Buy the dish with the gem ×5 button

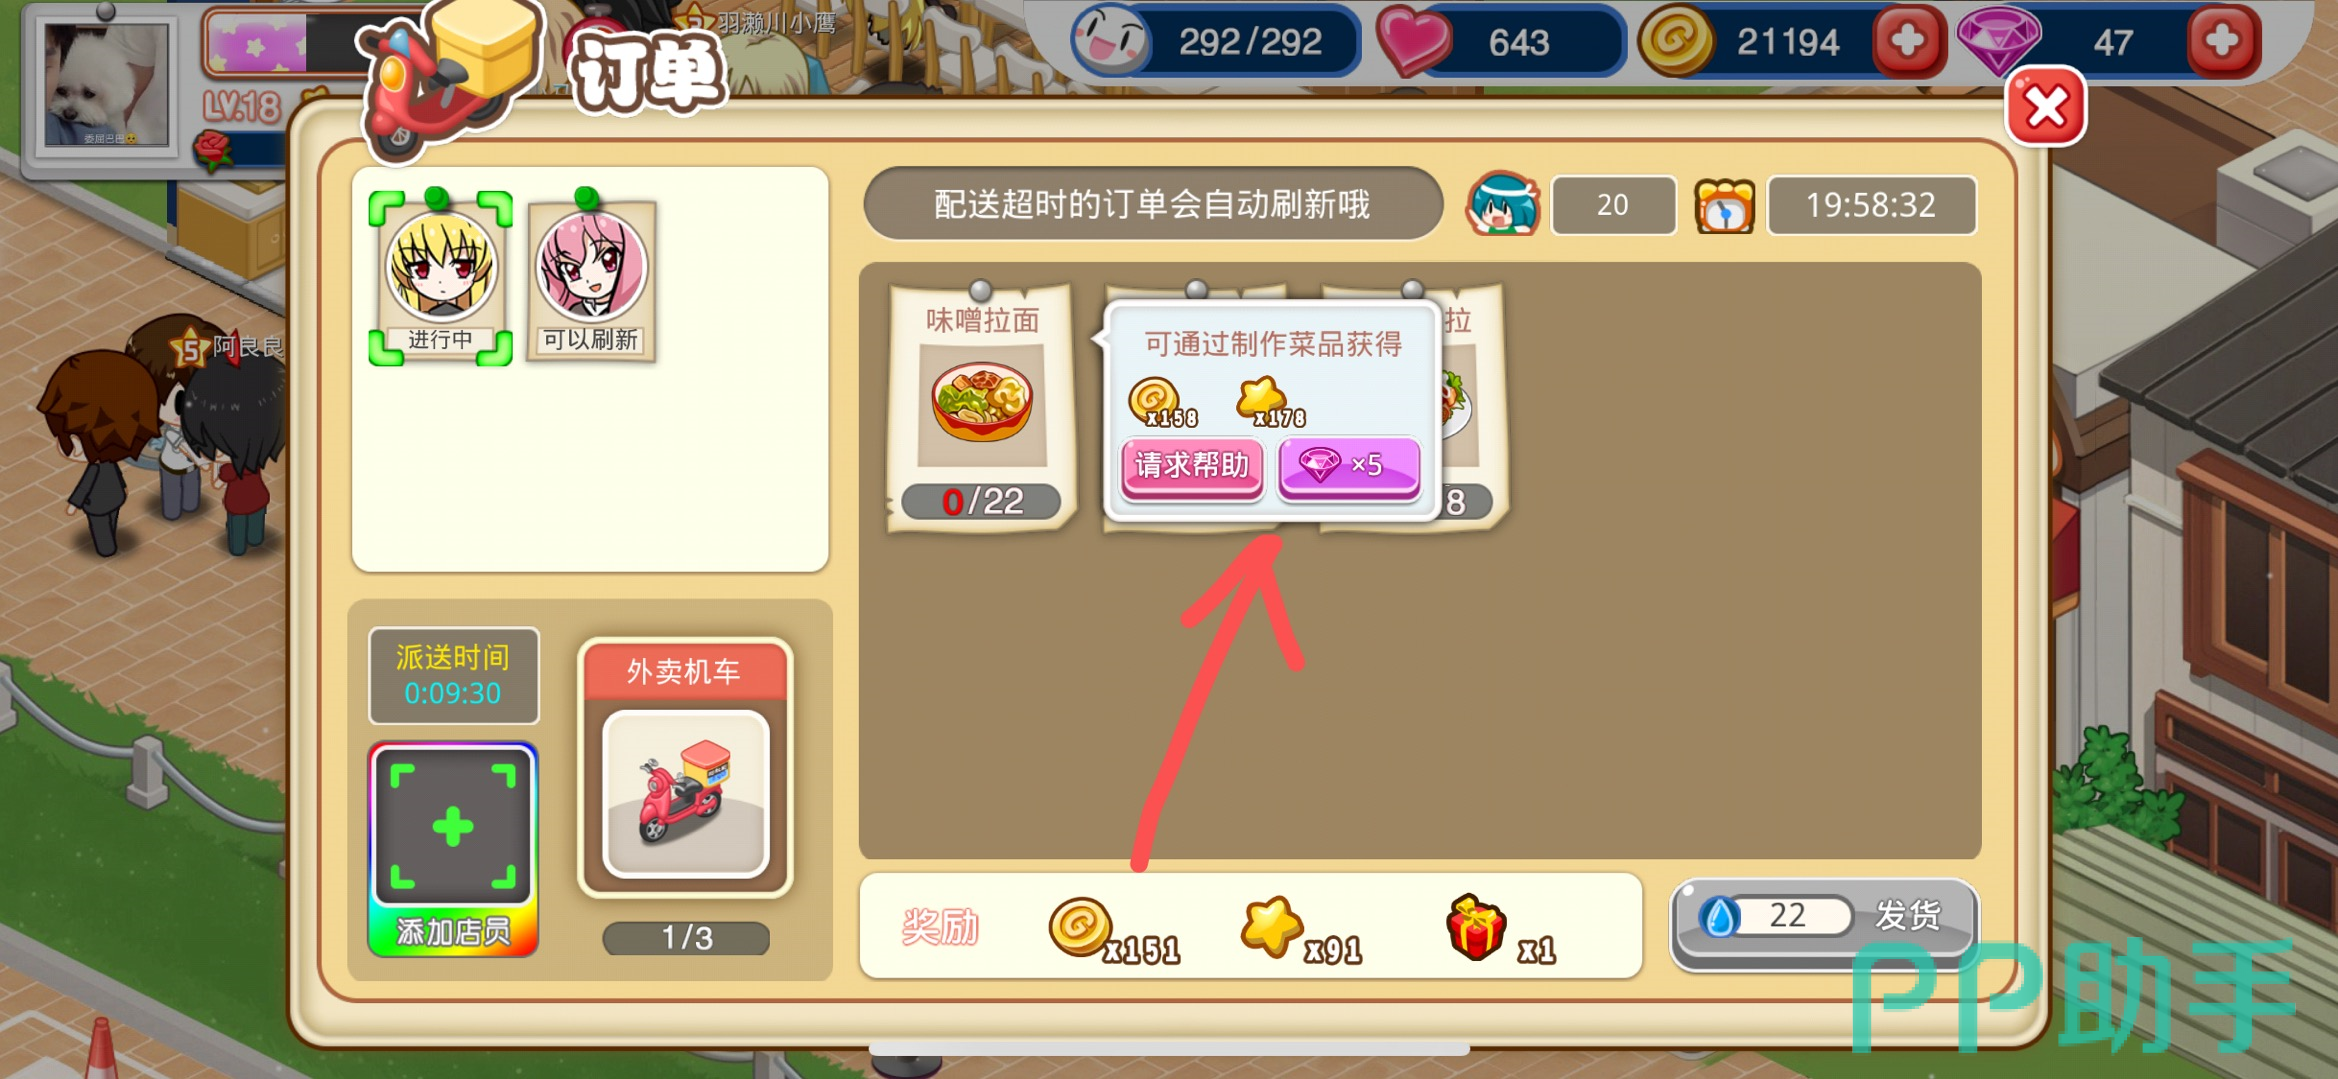(1349, 466)
